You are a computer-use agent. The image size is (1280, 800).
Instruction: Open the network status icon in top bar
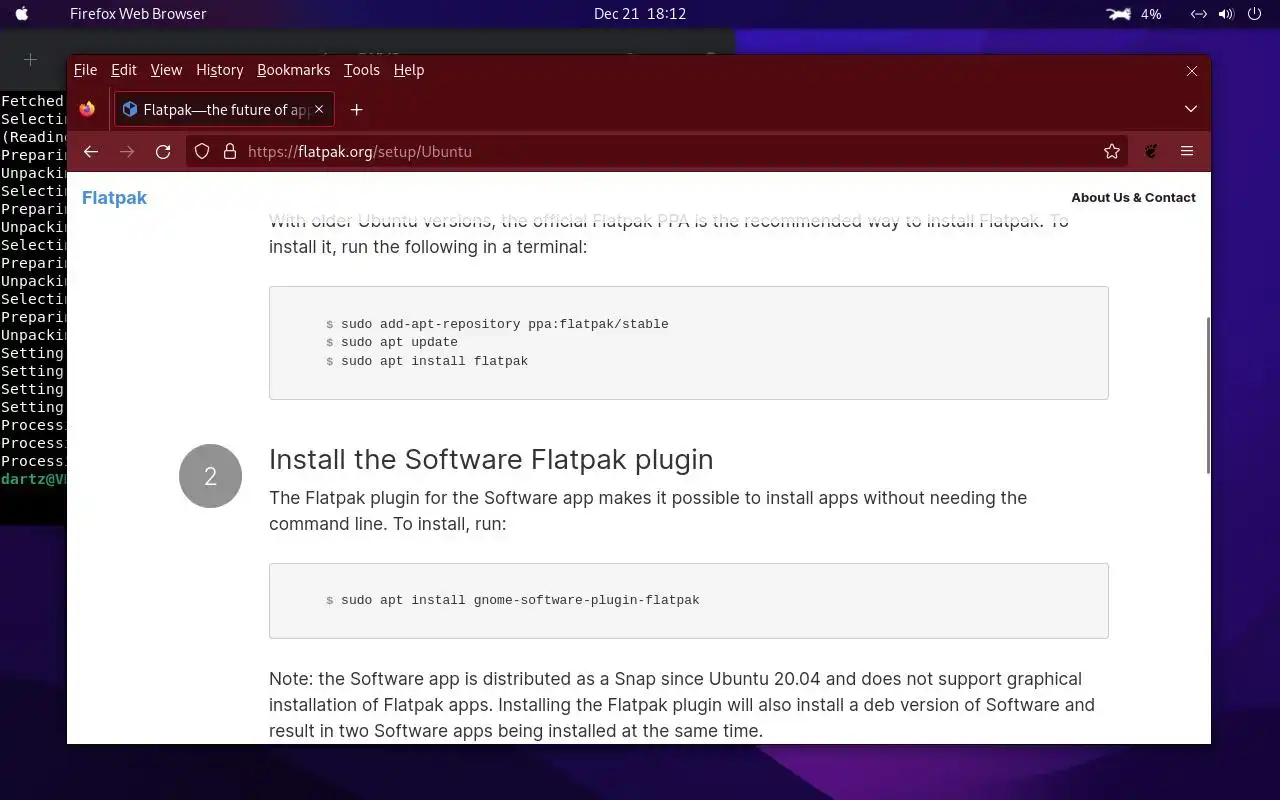point(1198,14)
